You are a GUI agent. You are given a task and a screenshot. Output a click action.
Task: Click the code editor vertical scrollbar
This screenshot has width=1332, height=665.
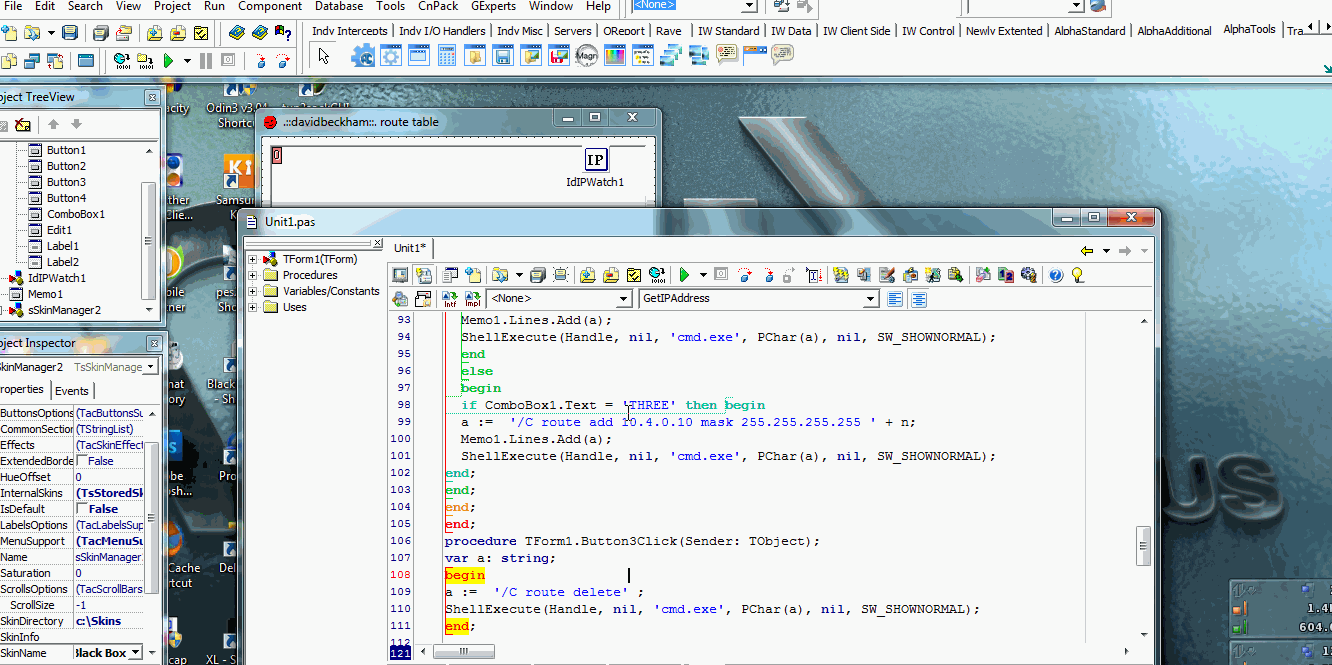pos(1143,546)
